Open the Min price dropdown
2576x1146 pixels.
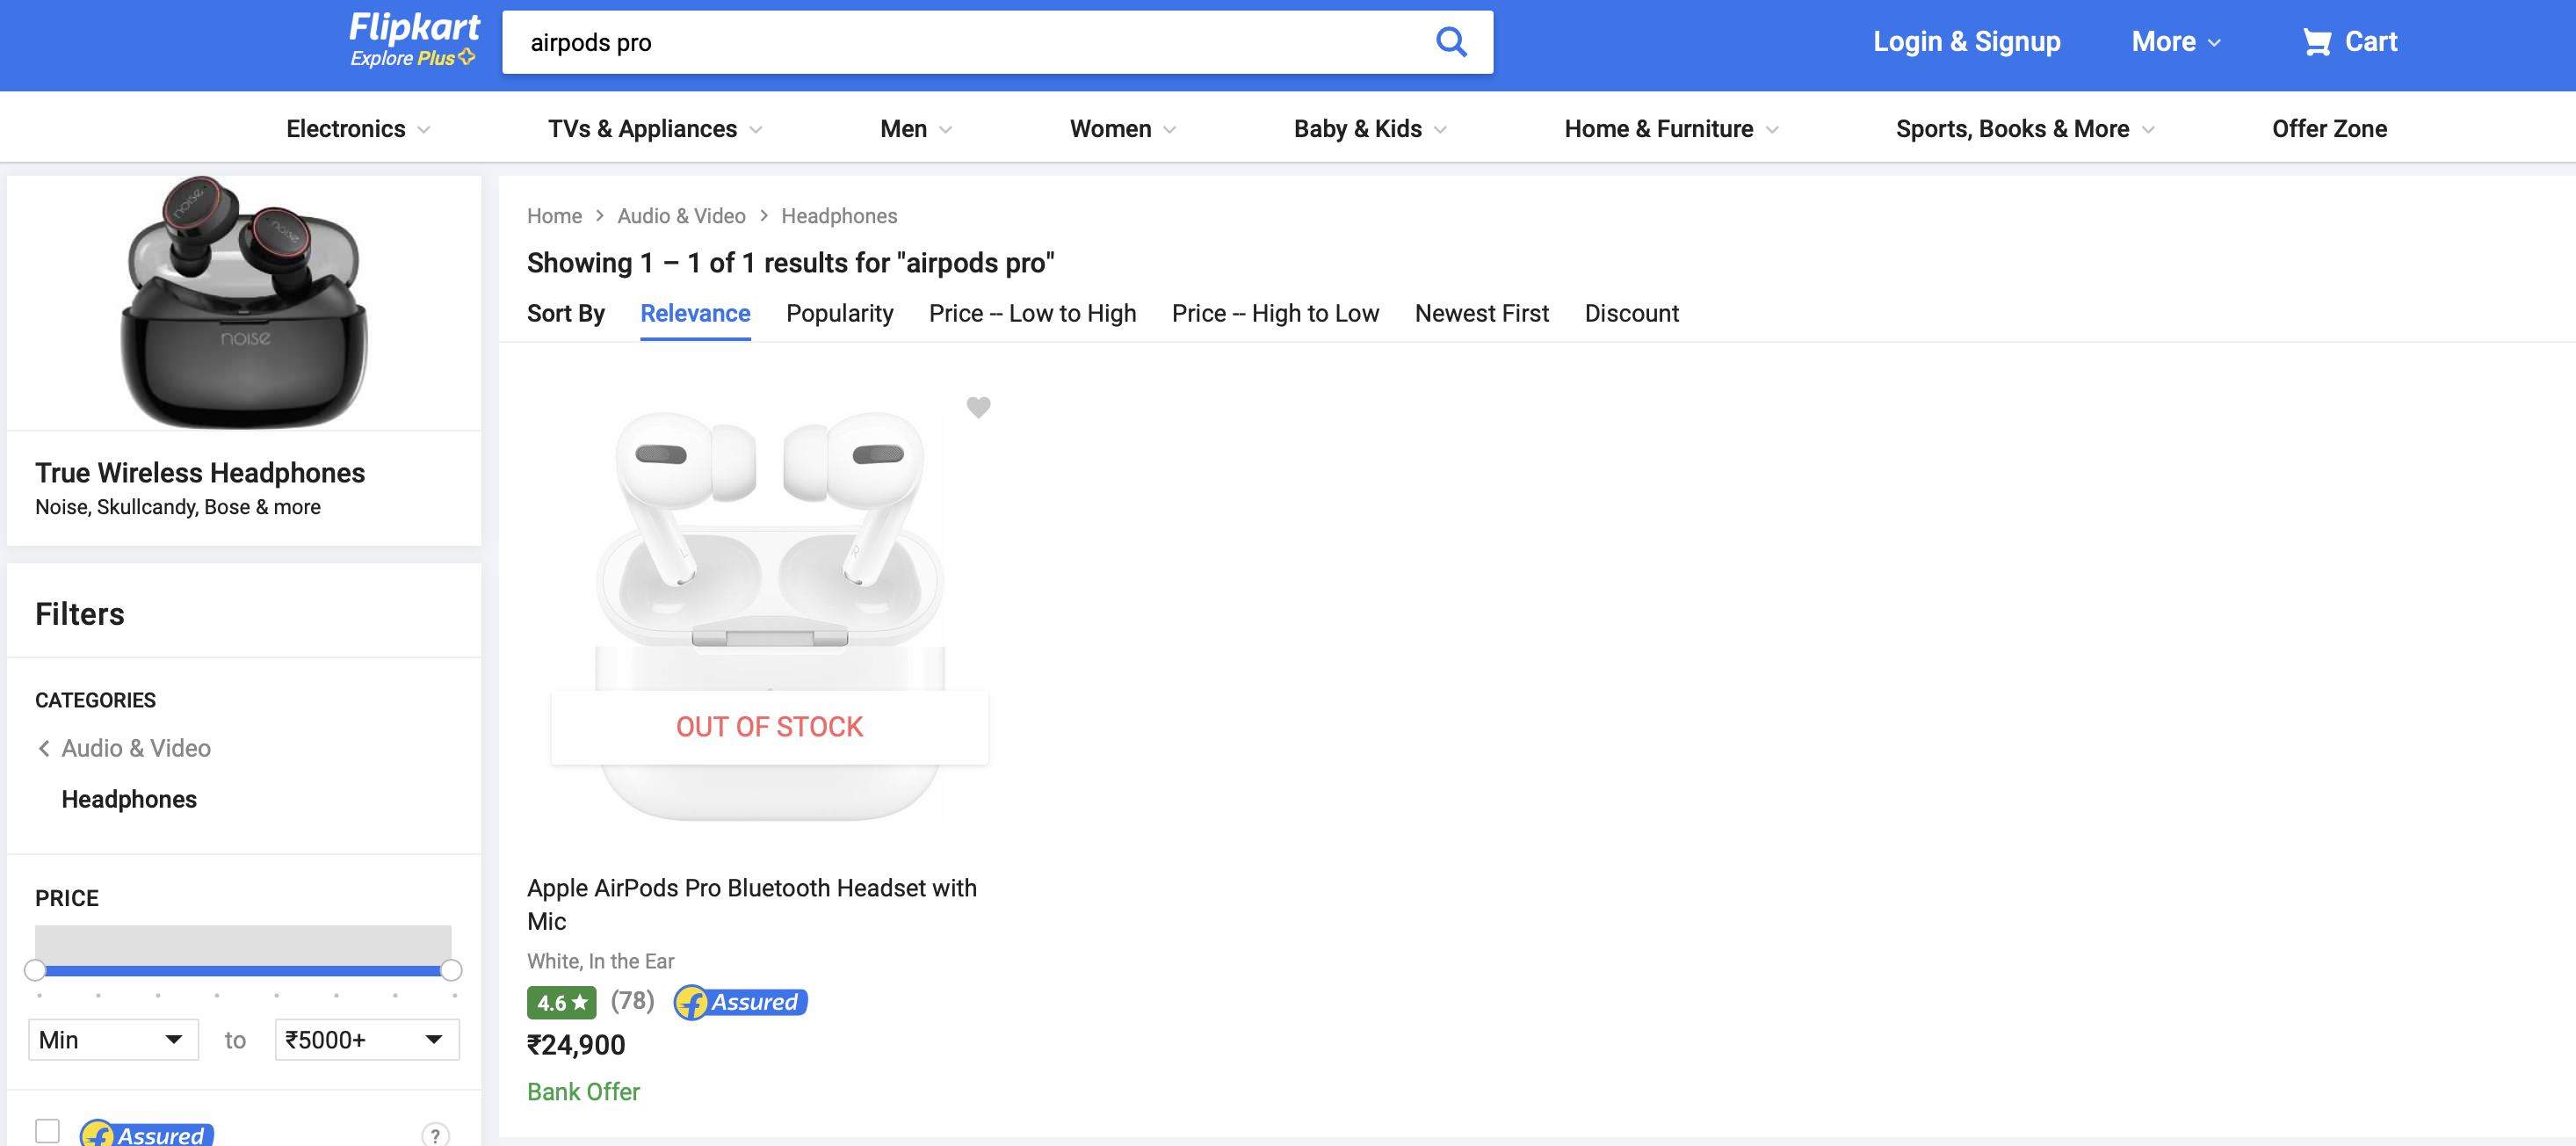[x=113, y=1040]
